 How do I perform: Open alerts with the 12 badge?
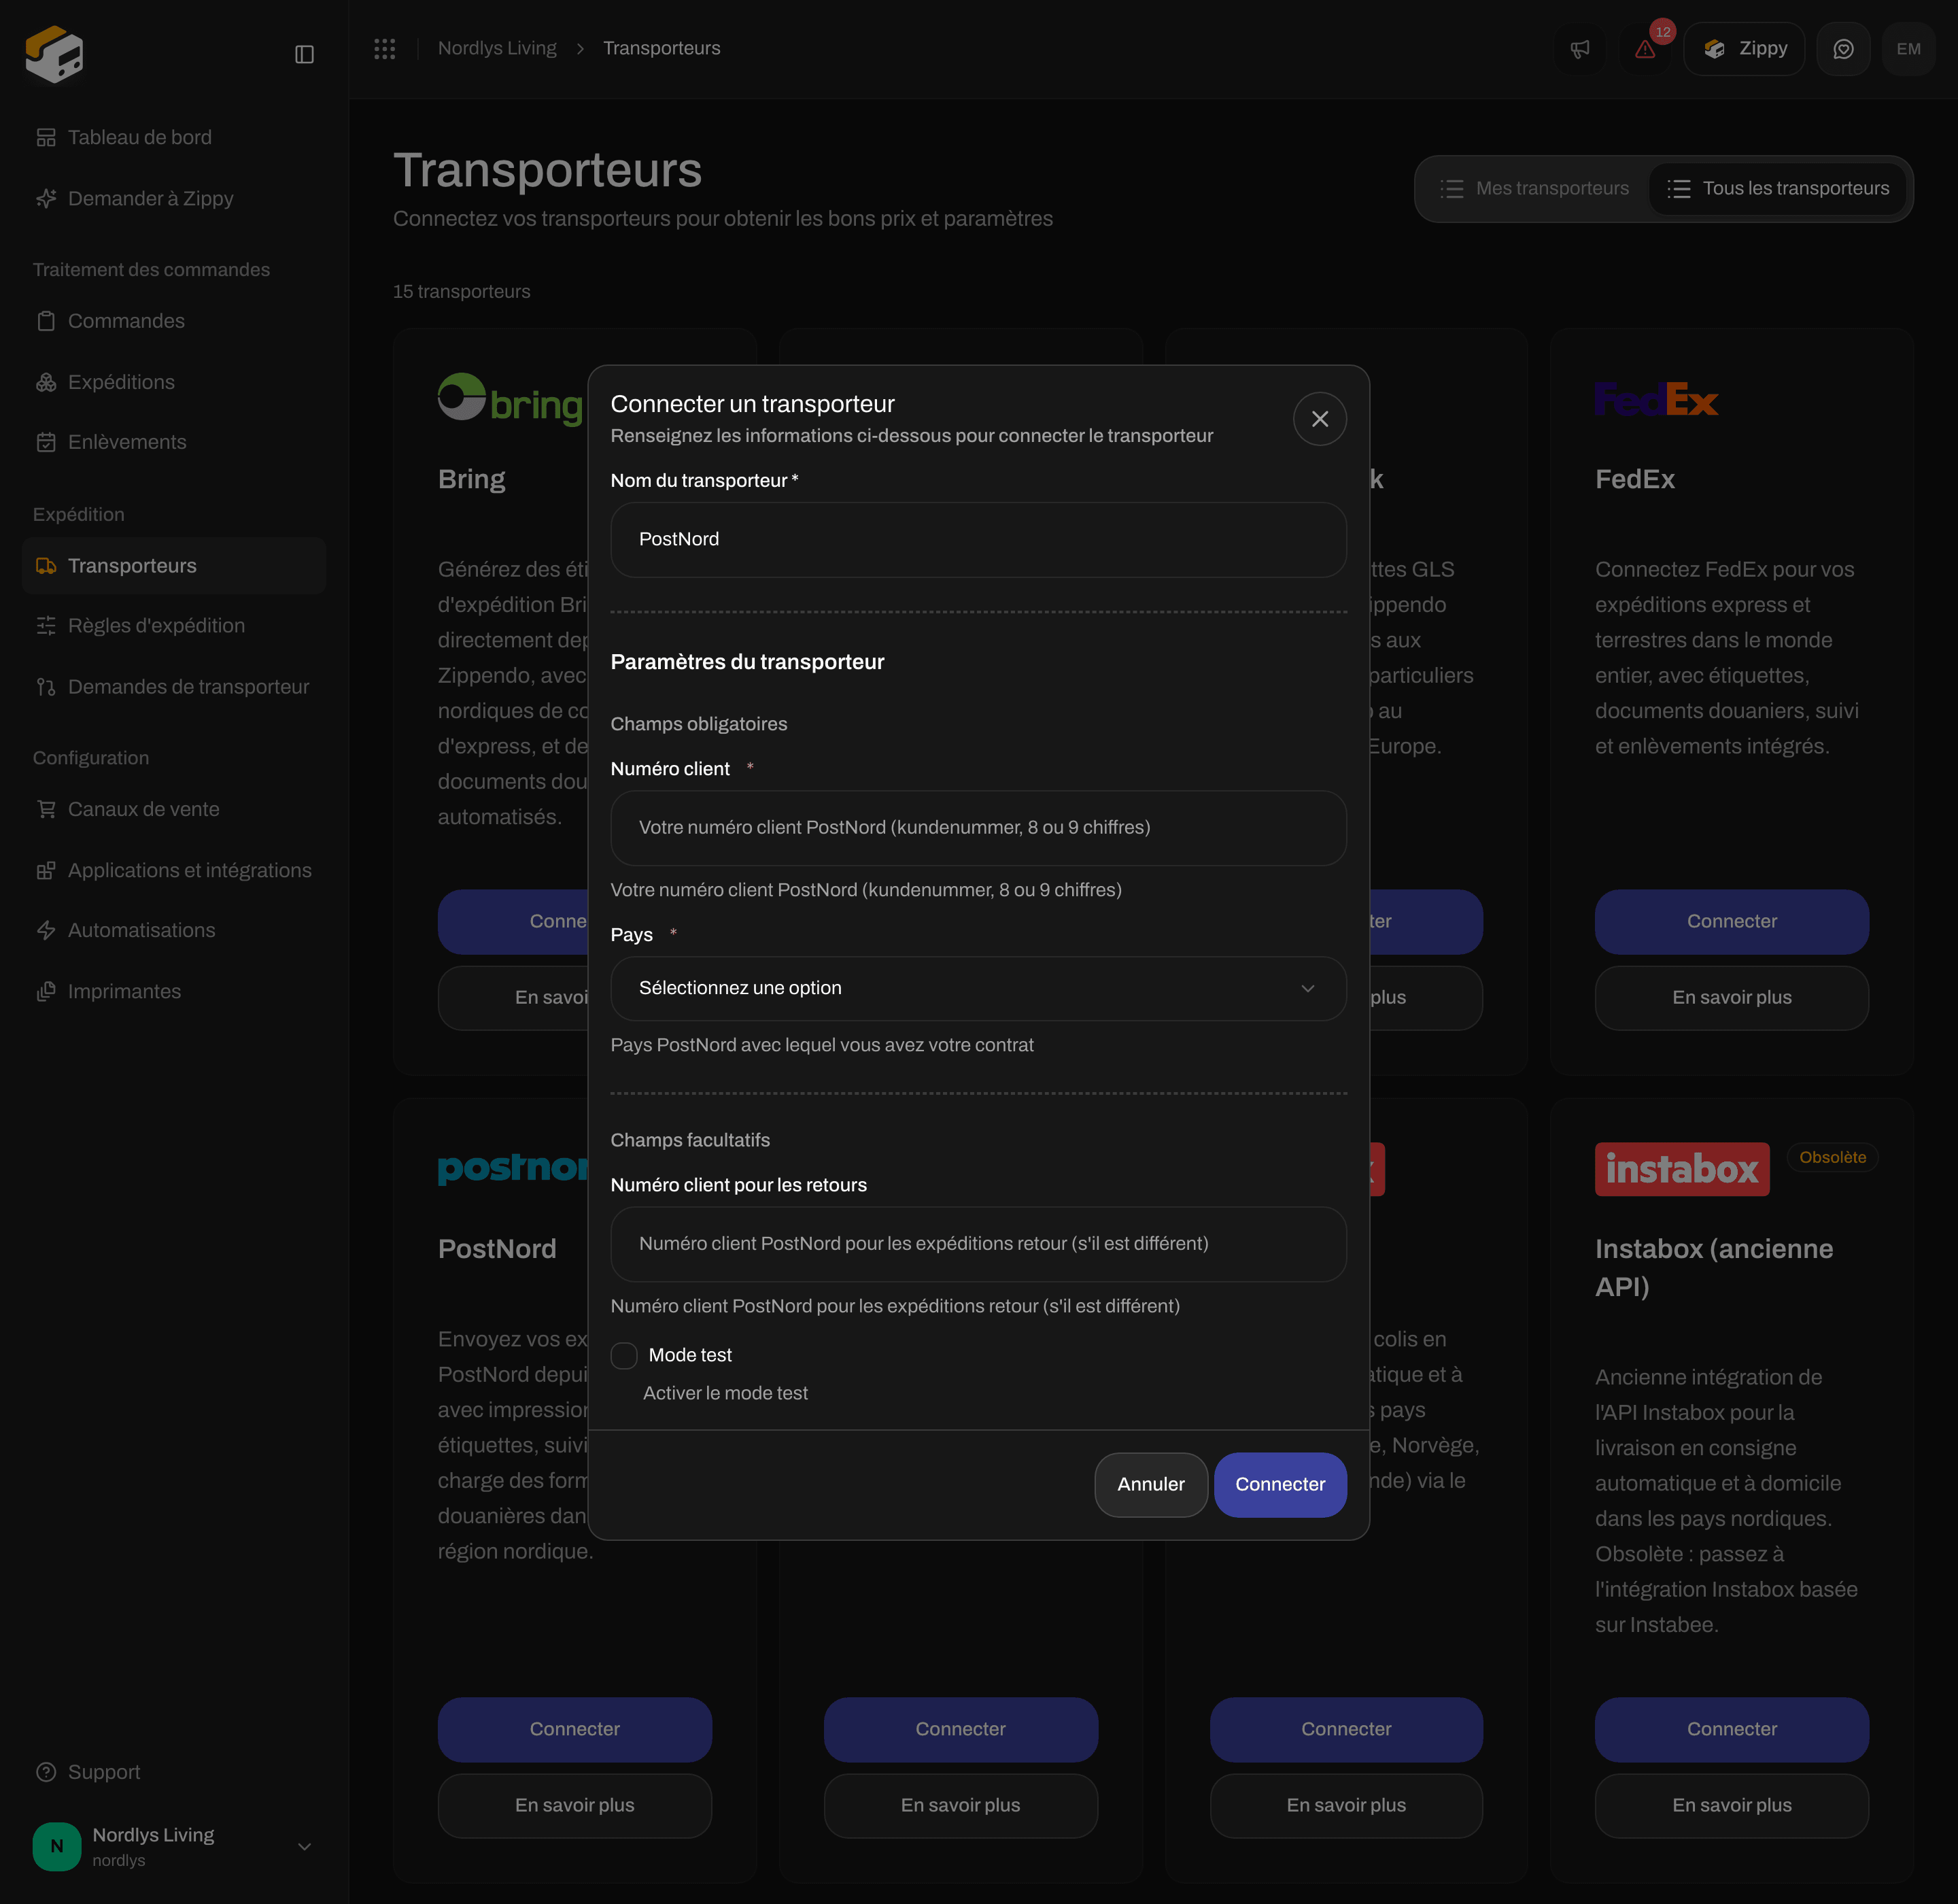point(1645,49)
